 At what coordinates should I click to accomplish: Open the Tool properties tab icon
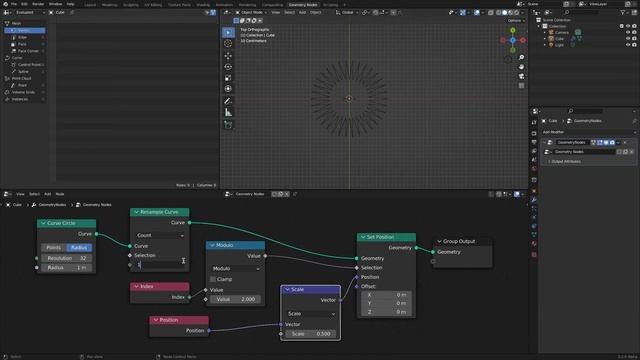point(534,122)
